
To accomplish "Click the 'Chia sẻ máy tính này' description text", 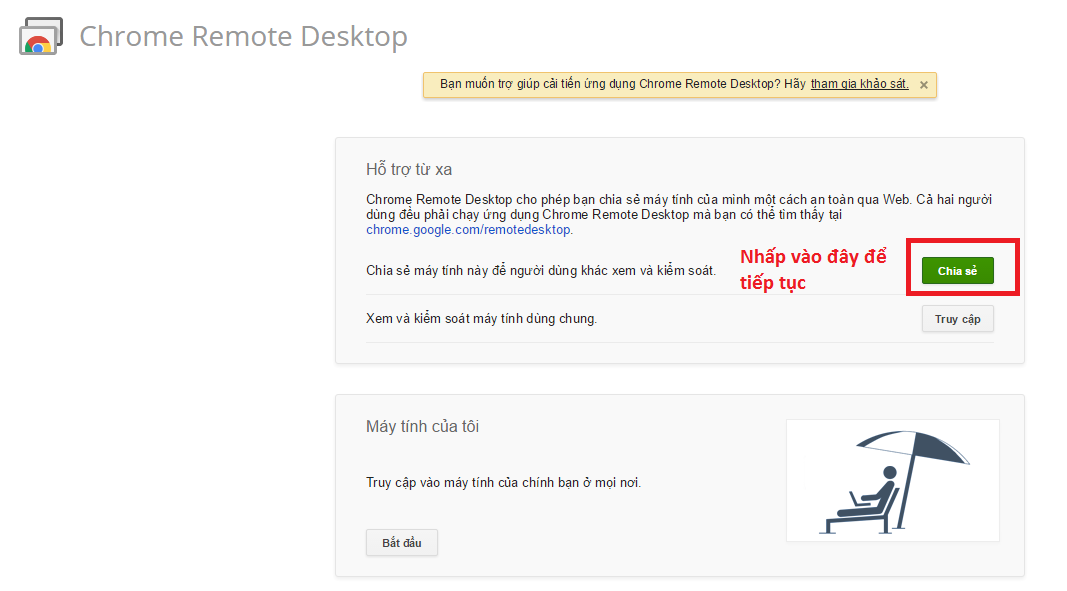I will [x=541, y=270].
